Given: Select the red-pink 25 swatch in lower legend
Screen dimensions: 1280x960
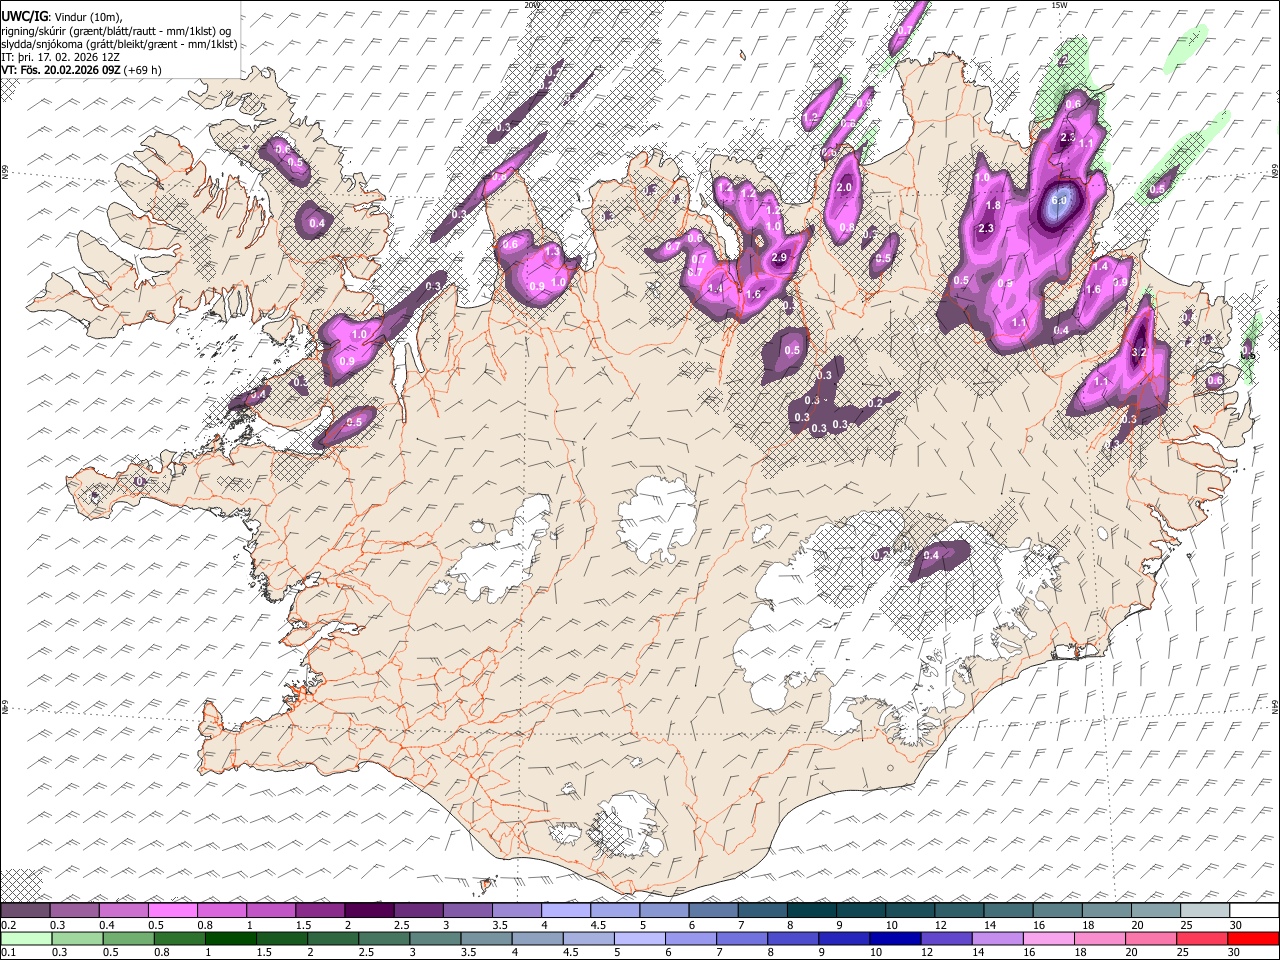Looking at the screenshot, I should point(1203,938).
